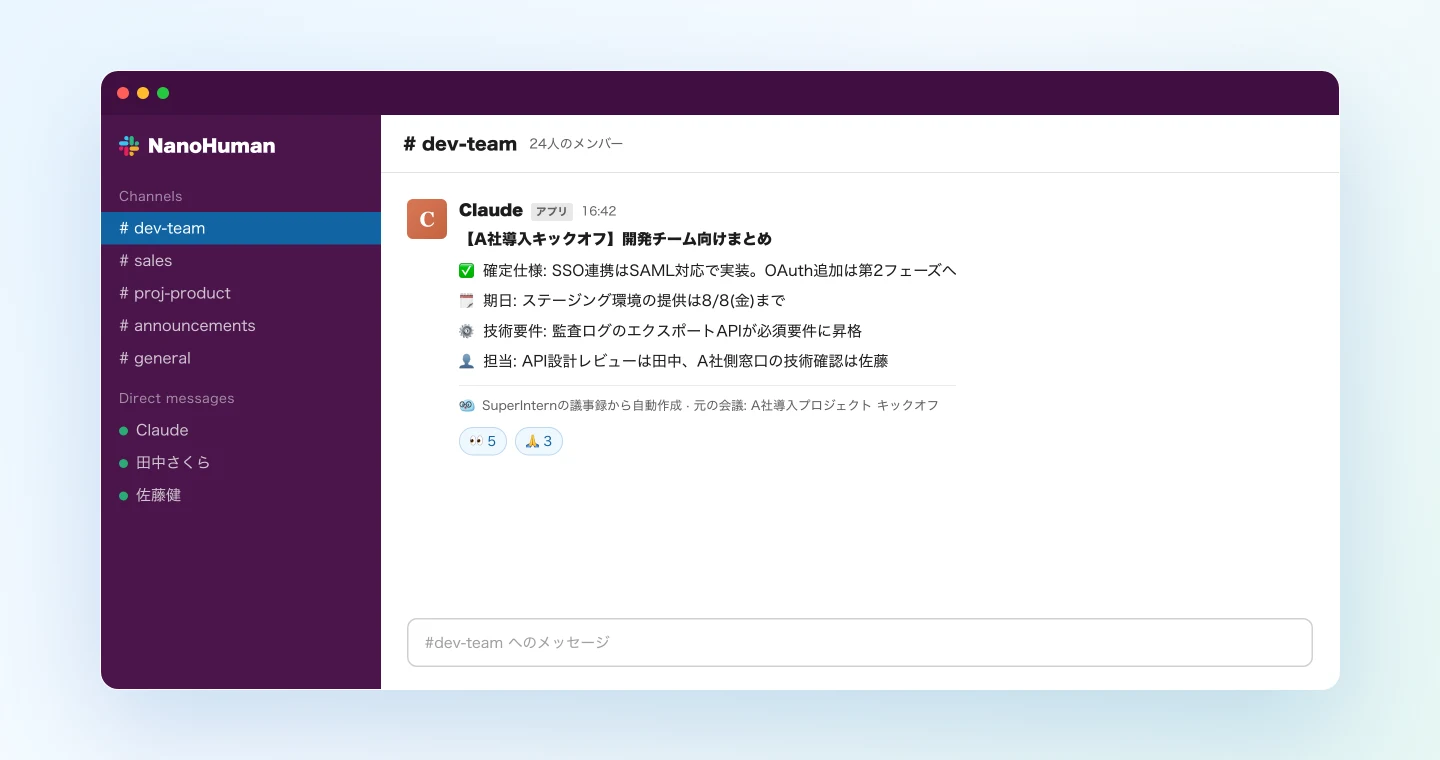Close the window with the red button
This screenshot has width=1440, height=760.
pyautogui.click(x=123, y=93)
